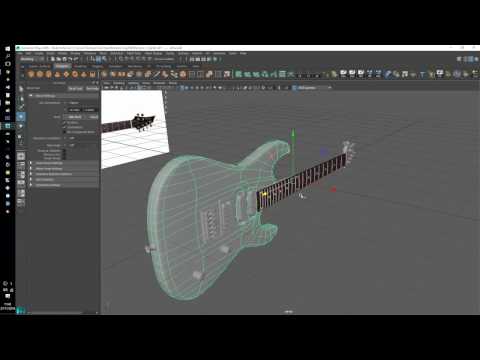480x360 pixels.
Task: Enable the Preserve UVs checkbox
Action: coord(64,155)
